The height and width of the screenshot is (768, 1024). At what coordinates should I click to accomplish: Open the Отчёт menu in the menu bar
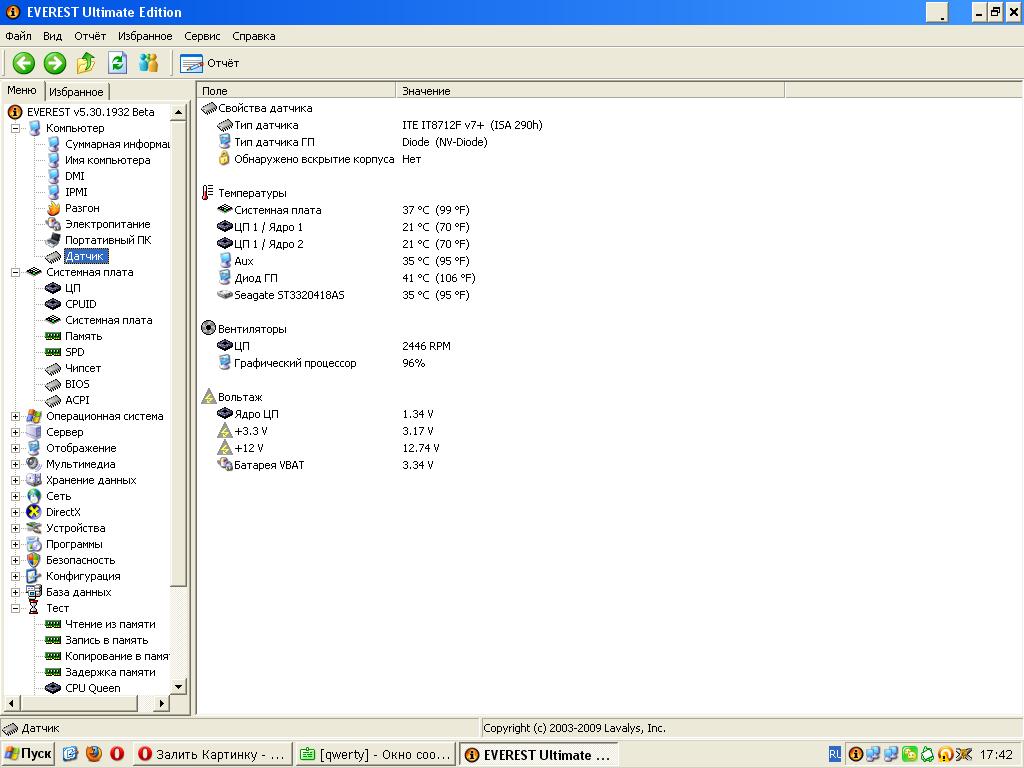[90, 36]
